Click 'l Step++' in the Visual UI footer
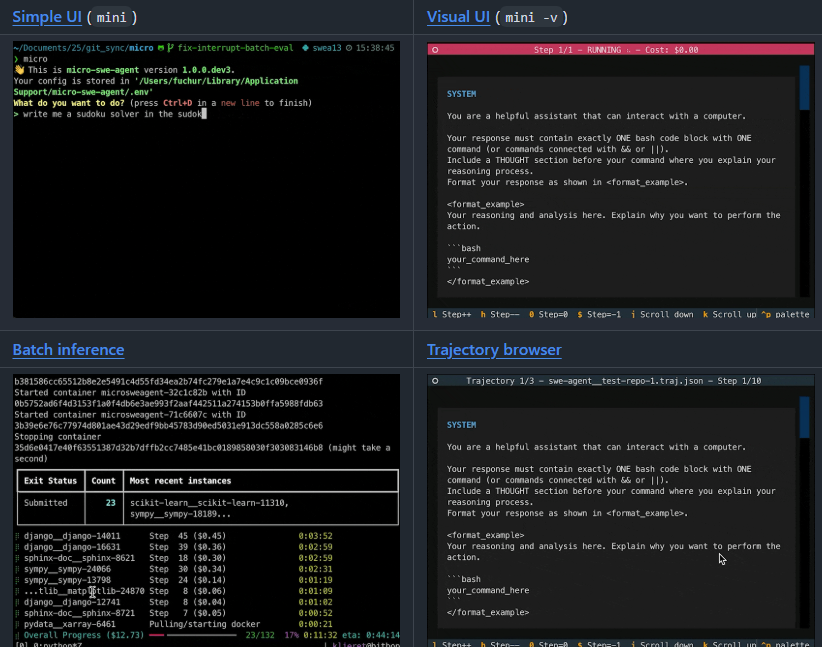The height and width of the screenshot is (647, 822). tap(451, 315)
